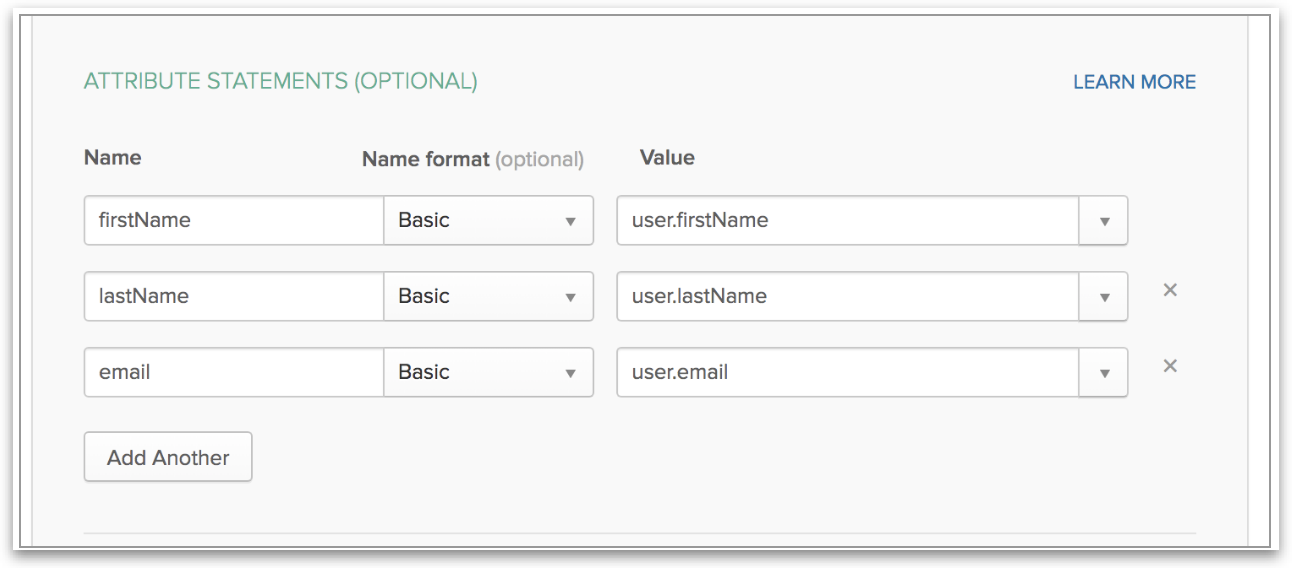Screen dimensions: 1292x568
Task: Open the user.email value dropdown arrow
Action: coord(1104,373)
